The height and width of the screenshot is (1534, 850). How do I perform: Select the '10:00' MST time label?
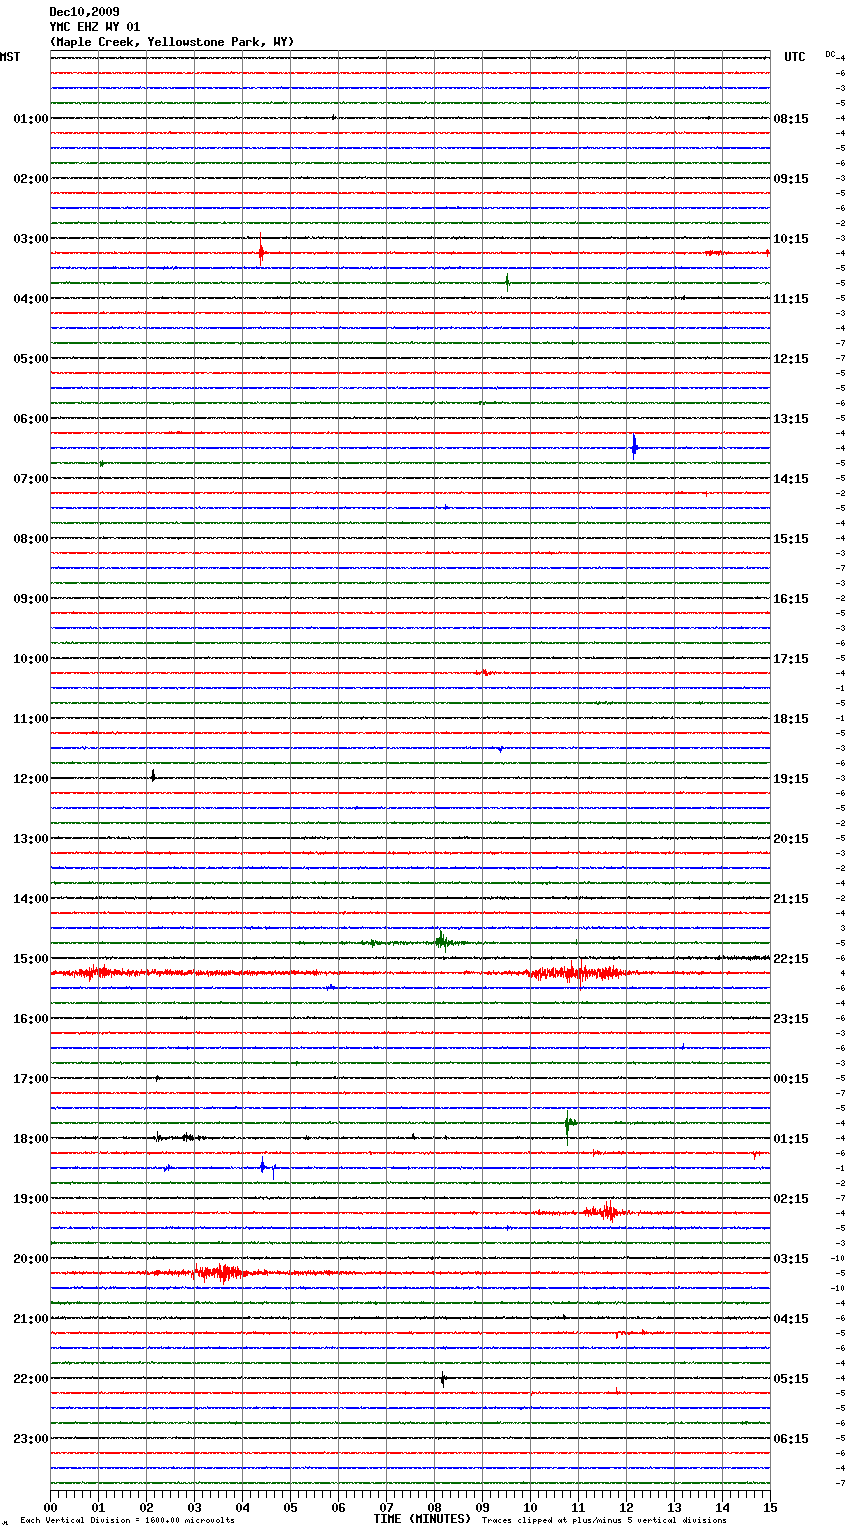(x=31, y=659)
